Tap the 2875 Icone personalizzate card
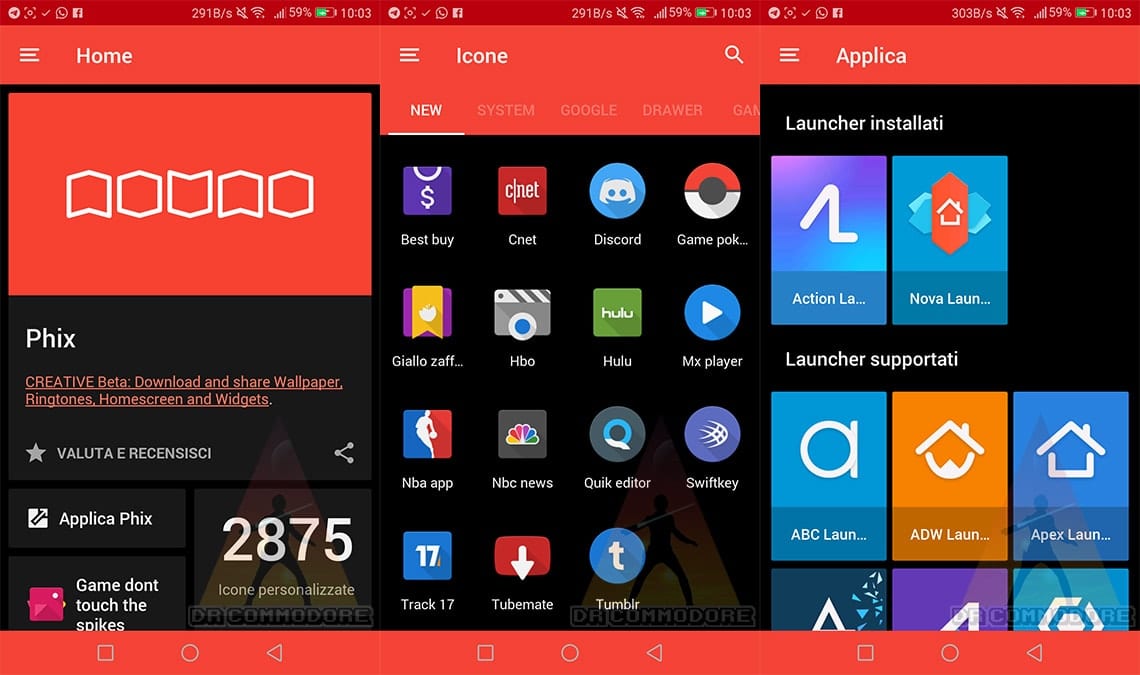This screenshot has height=675, width=1140. [284, 559]
